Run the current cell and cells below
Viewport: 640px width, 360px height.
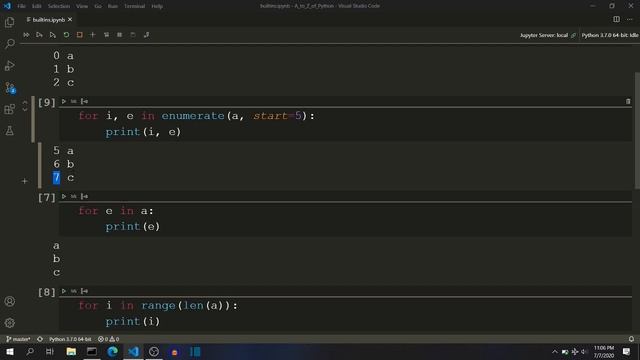(x=53, y=35)
